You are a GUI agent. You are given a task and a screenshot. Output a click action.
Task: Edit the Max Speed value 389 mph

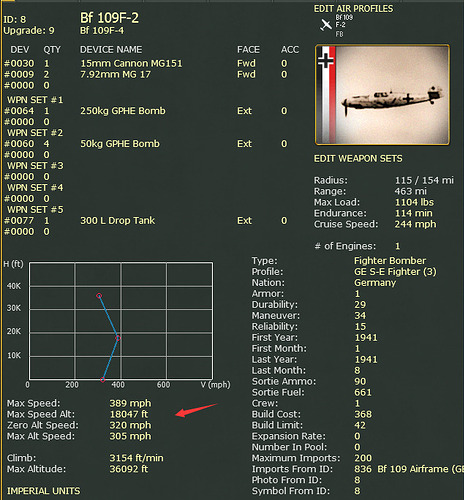click(x=130, y=403)
